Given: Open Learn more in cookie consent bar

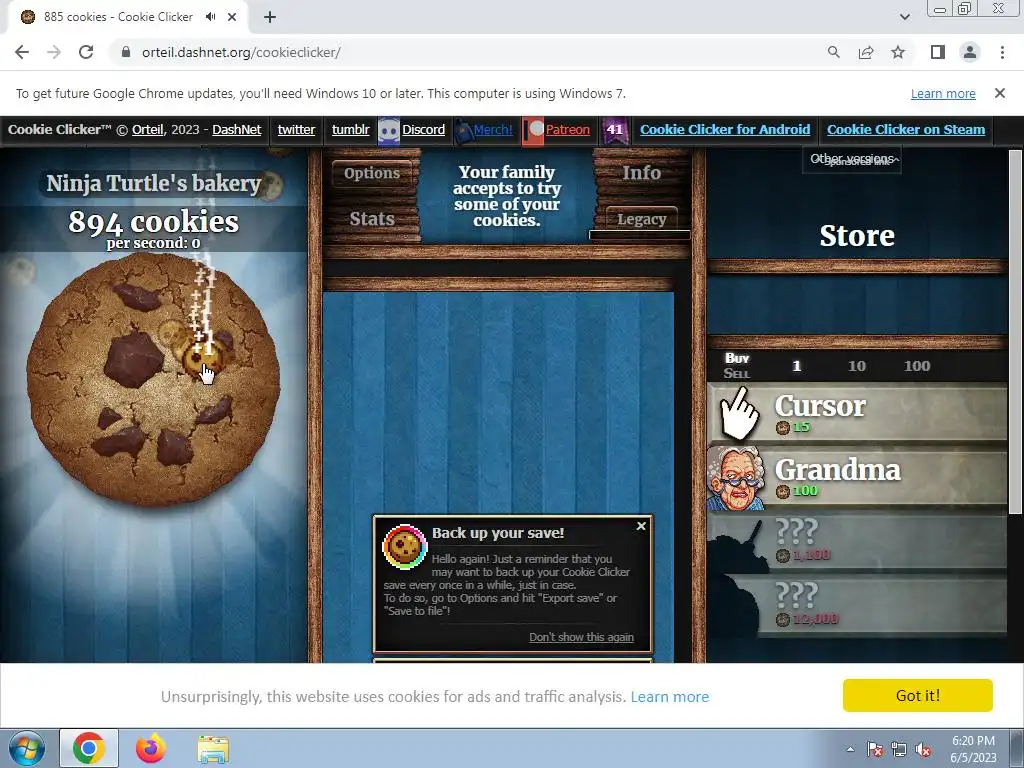Looking at the screenshot, I should 669,697.
